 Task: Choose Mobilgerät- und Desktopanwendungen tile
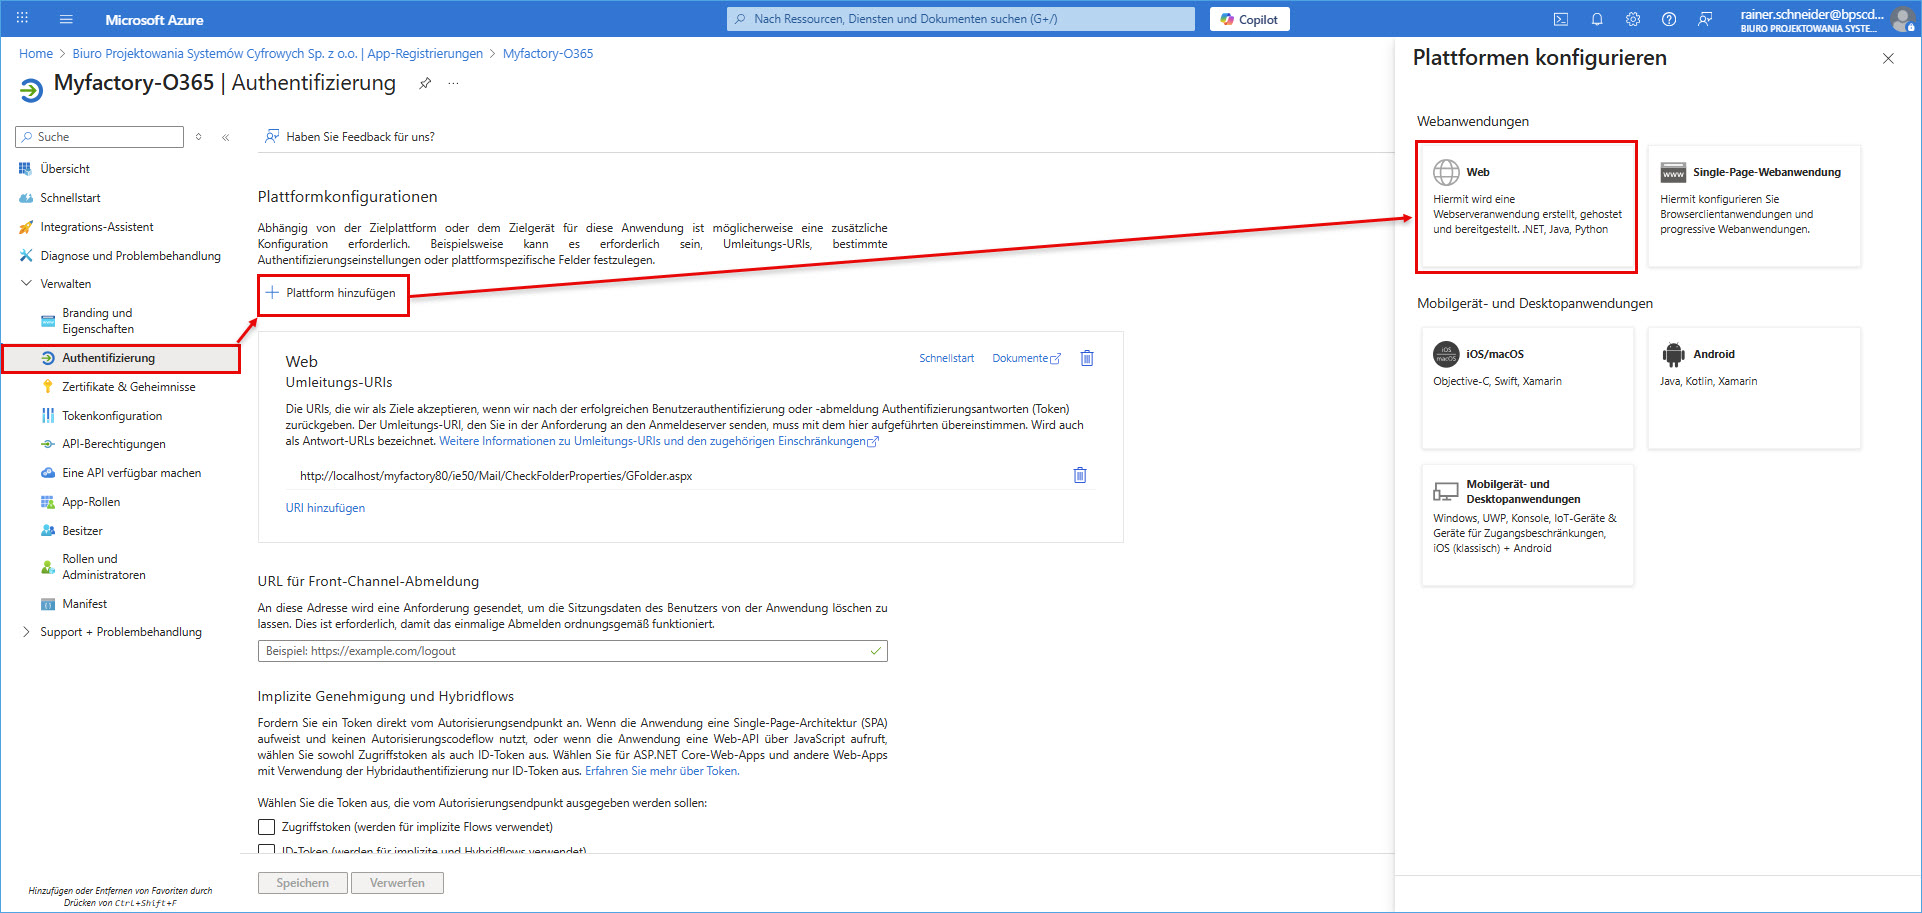[x=1527, y=525]
